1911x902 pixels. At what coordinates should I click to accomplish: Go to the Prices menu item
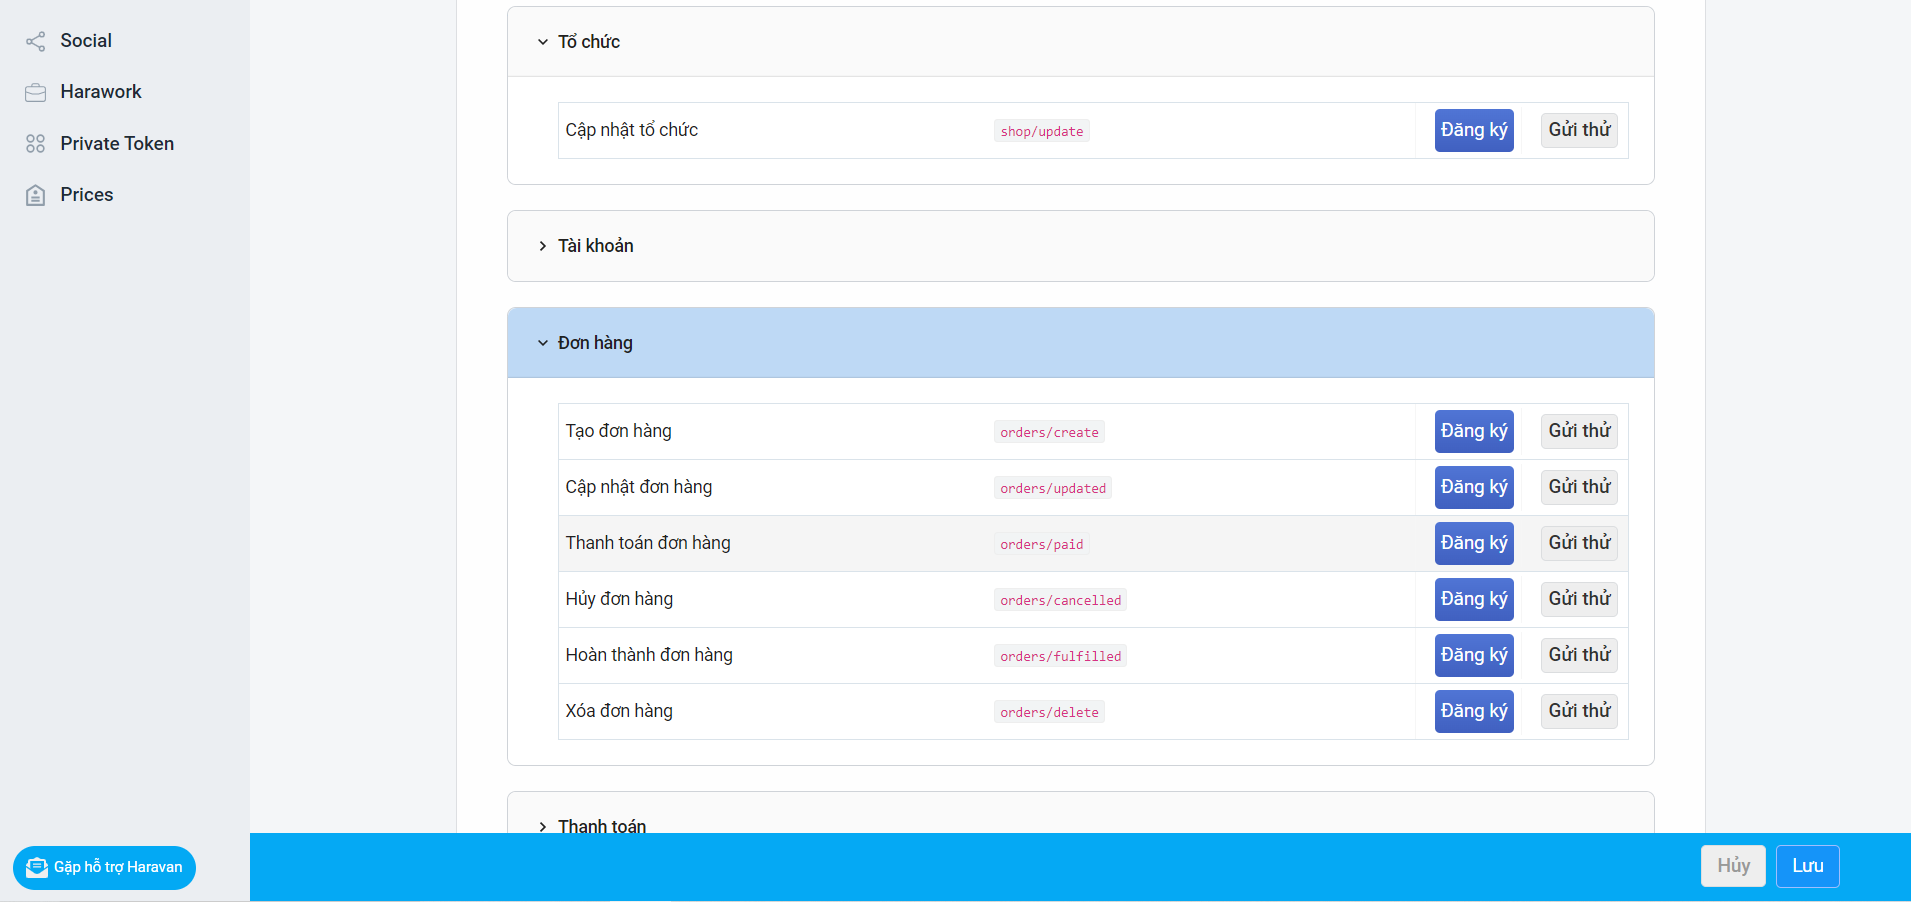(x=87, y=195)
